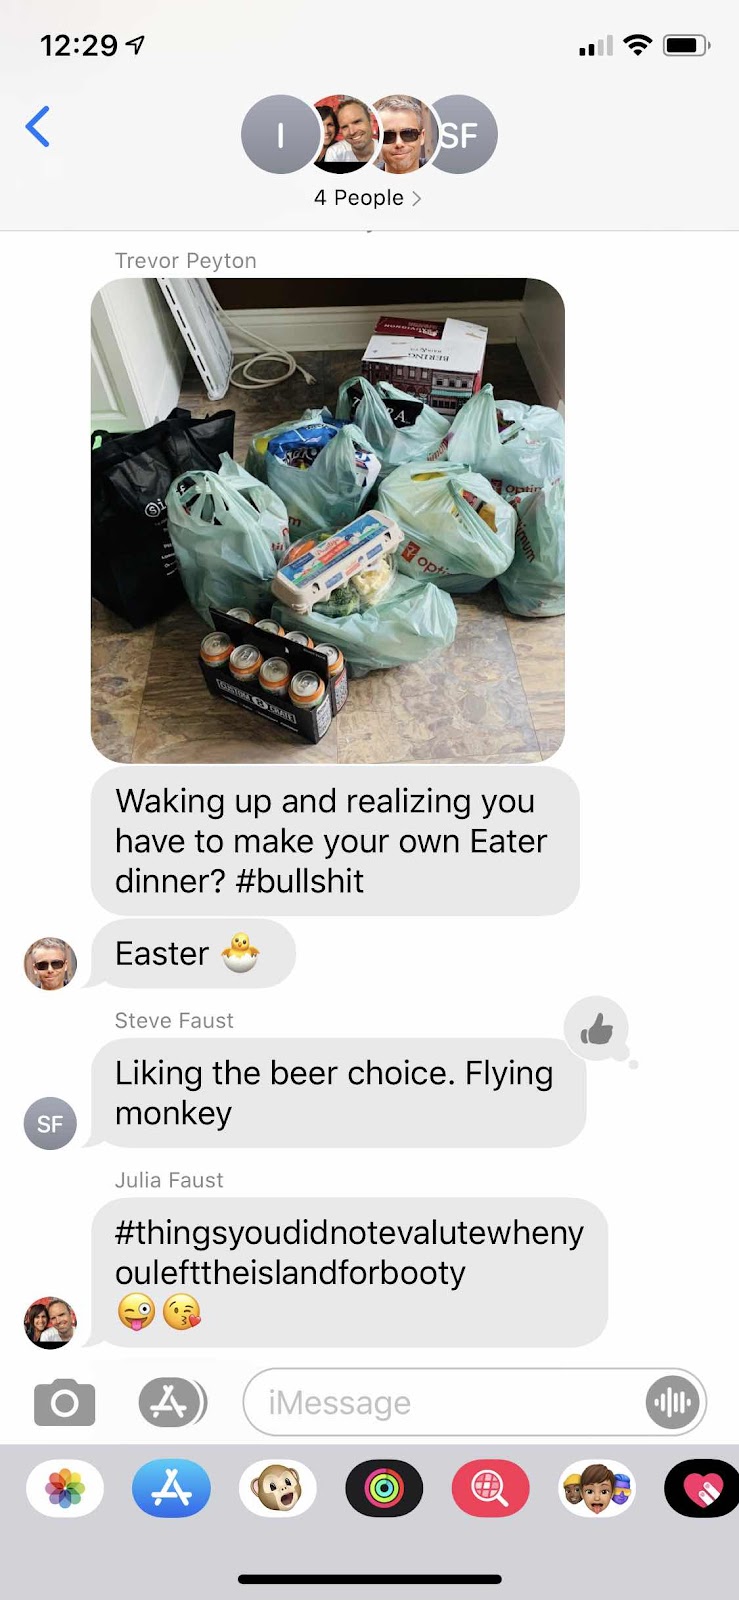739x1600 pixels.
Task: Tap the audio record waveform icon
Action: (672, 1403)
